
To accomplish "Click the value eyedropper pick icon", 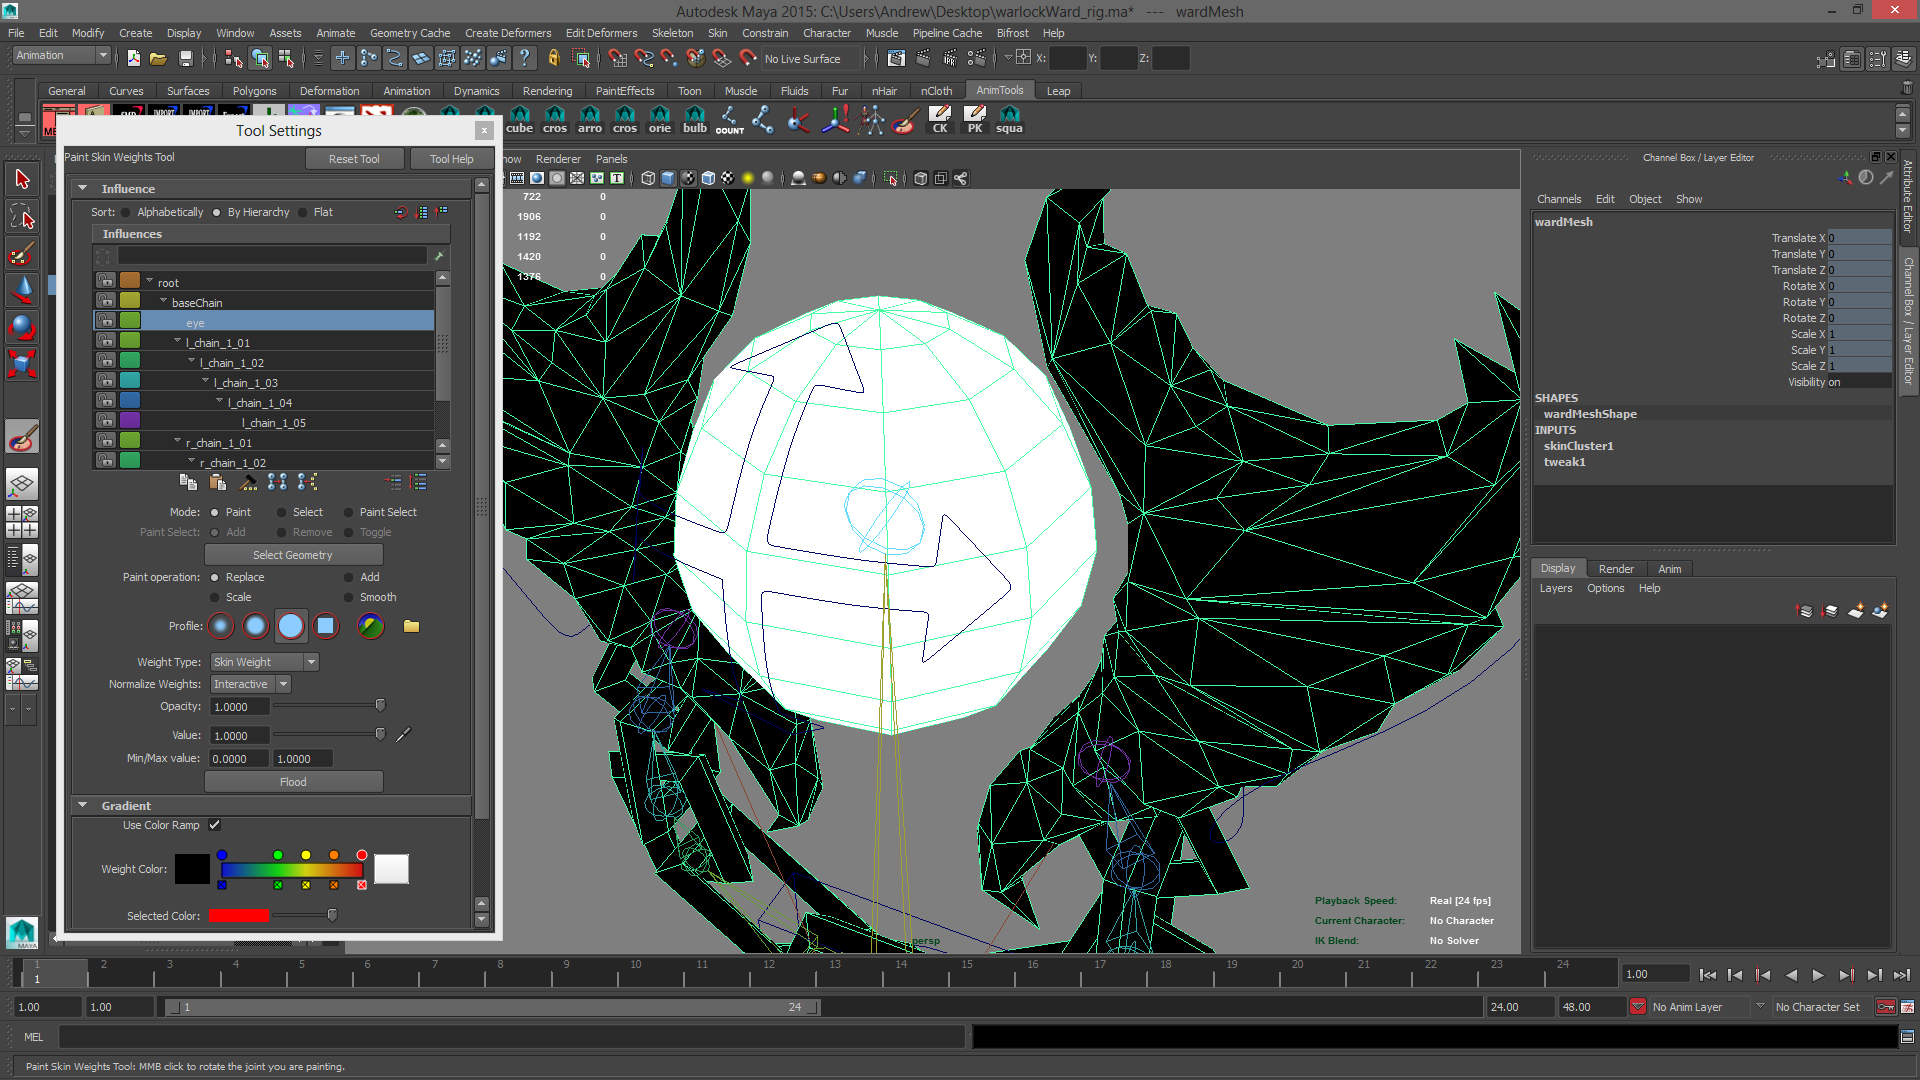I will (x=404, y=735).
